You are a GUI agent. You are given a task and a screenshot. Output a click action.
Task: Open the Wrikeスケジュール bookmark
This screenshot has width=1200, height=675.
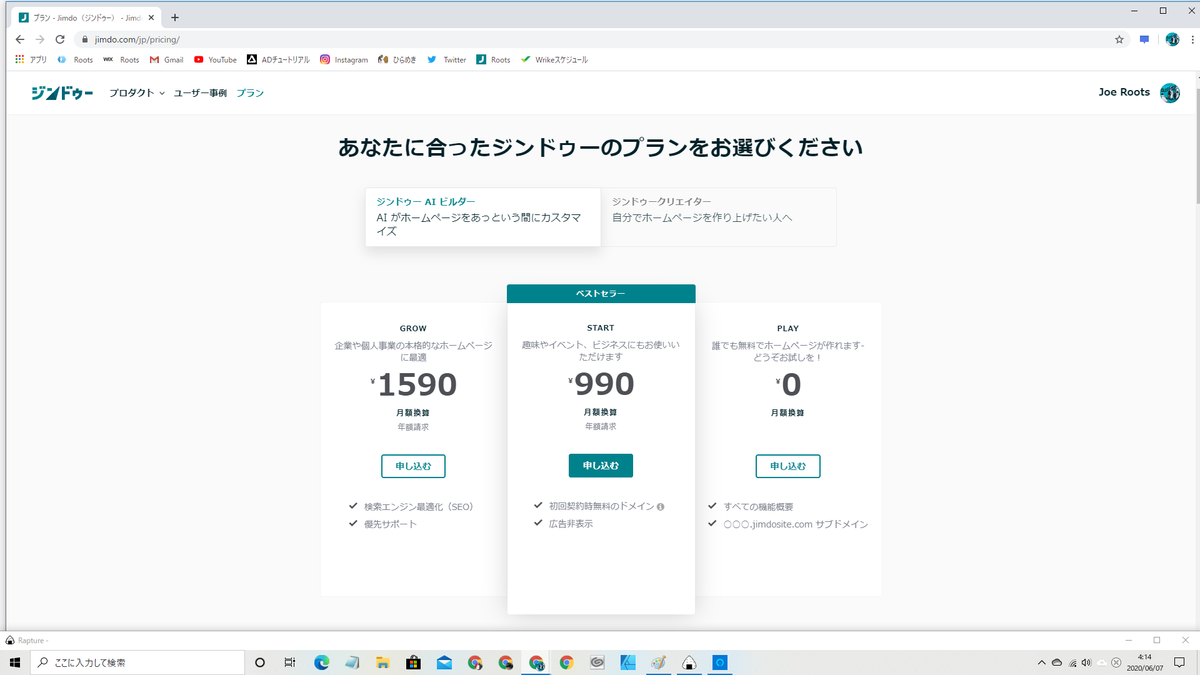tap(554, 60)
